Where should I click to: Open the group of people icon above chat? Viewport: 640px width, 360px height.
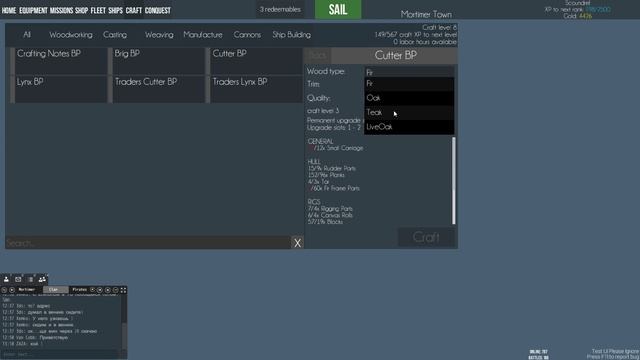(x=42, y=279)
